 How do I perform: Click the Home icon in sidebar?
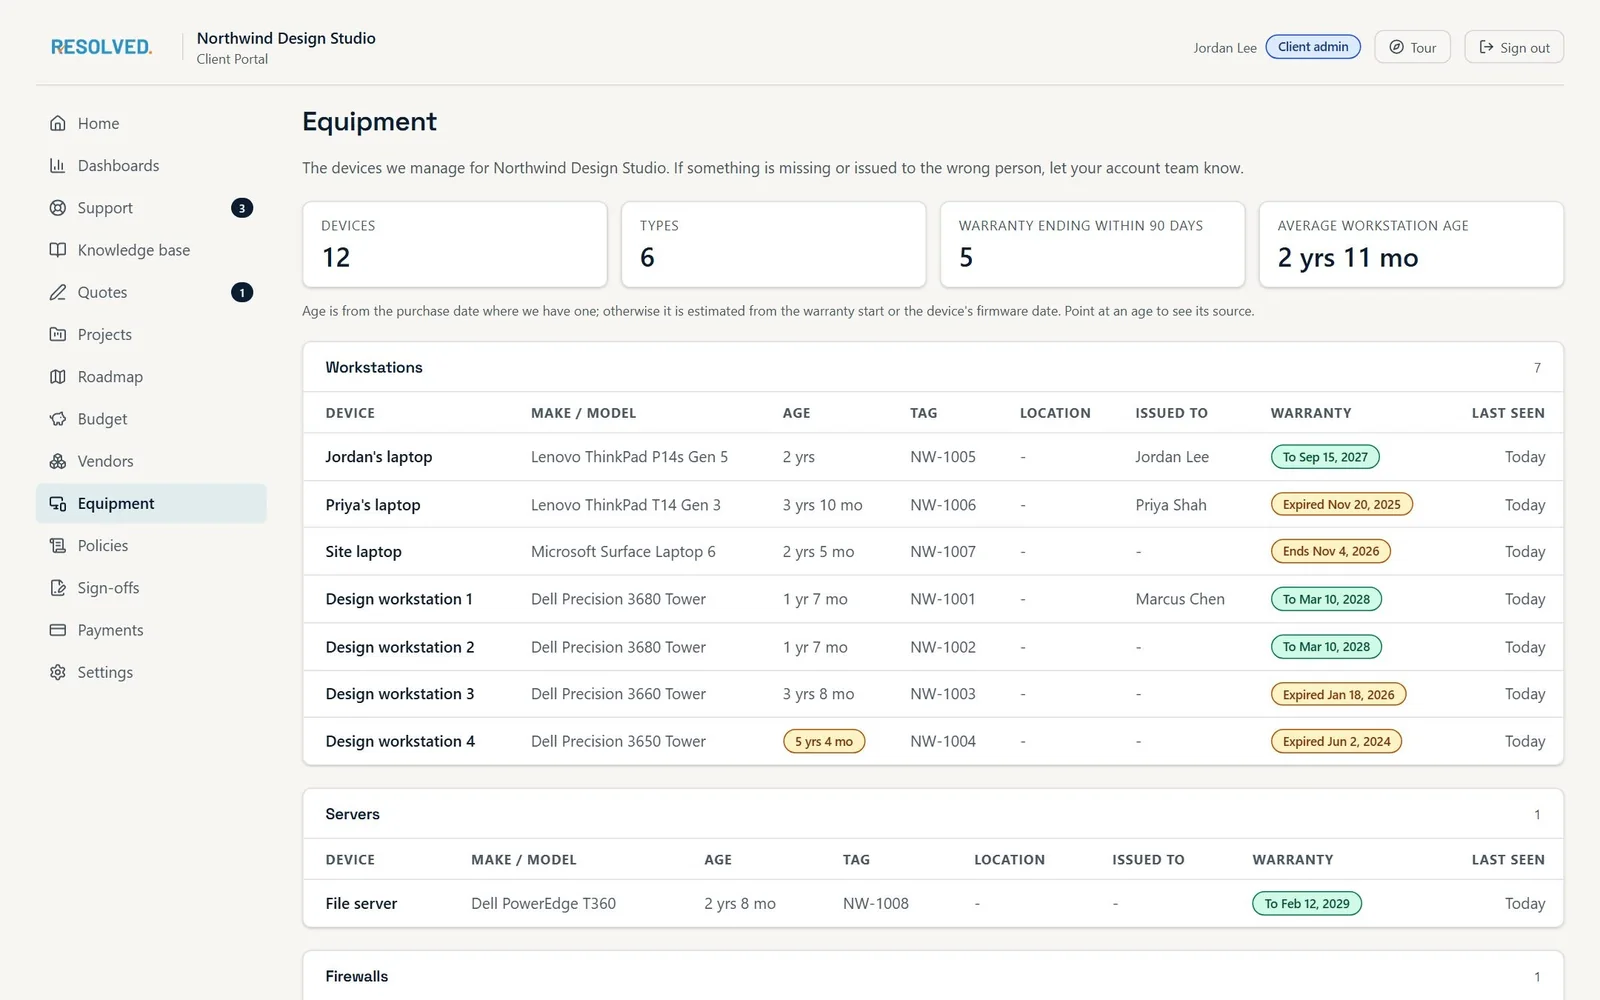pos(58,123)
